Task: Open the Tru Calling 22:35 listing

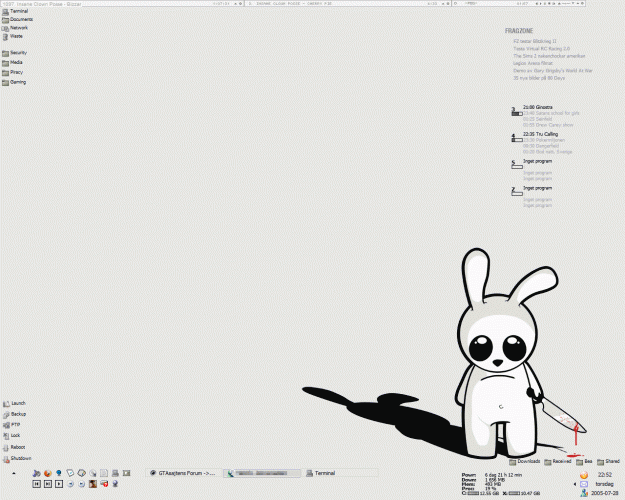Action: click(540, 133)
